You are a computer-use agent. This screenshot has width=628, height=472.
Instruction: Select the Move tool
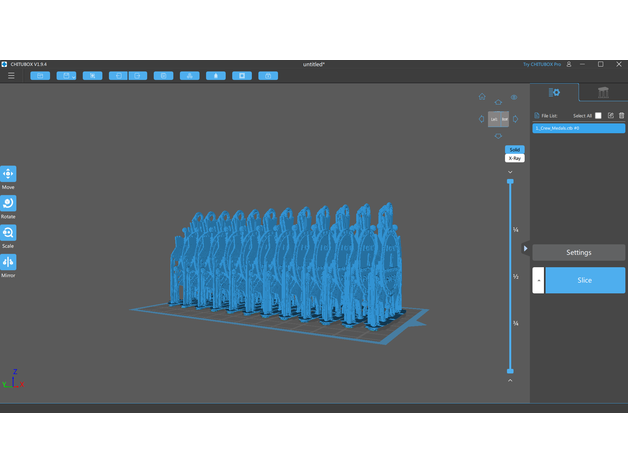8,174
